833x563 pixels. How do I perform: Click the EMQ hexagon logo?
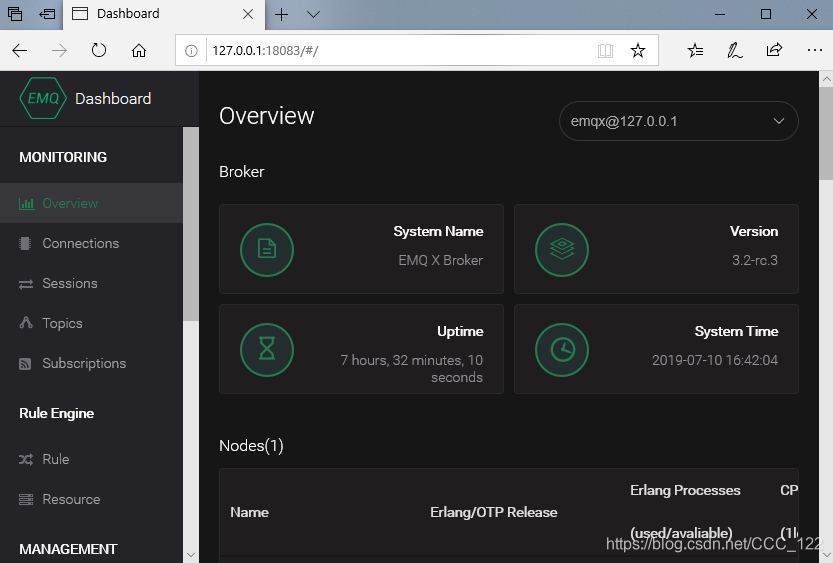click(42, 98)
